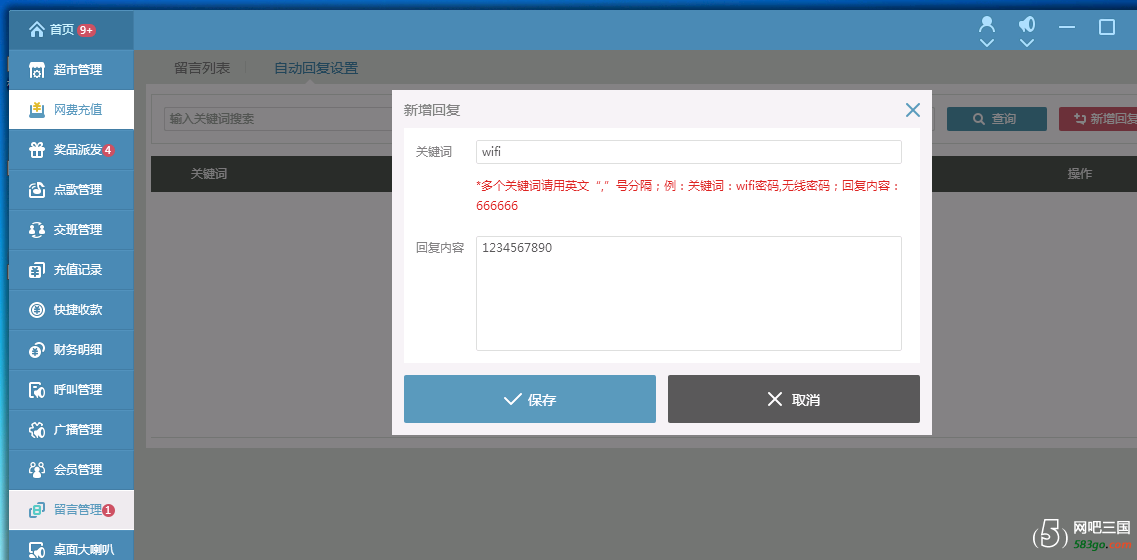Click the shop icon beside 超市管理
Image resolution: width=1137 pixels, height=560 pixels.
coord(37,70)
